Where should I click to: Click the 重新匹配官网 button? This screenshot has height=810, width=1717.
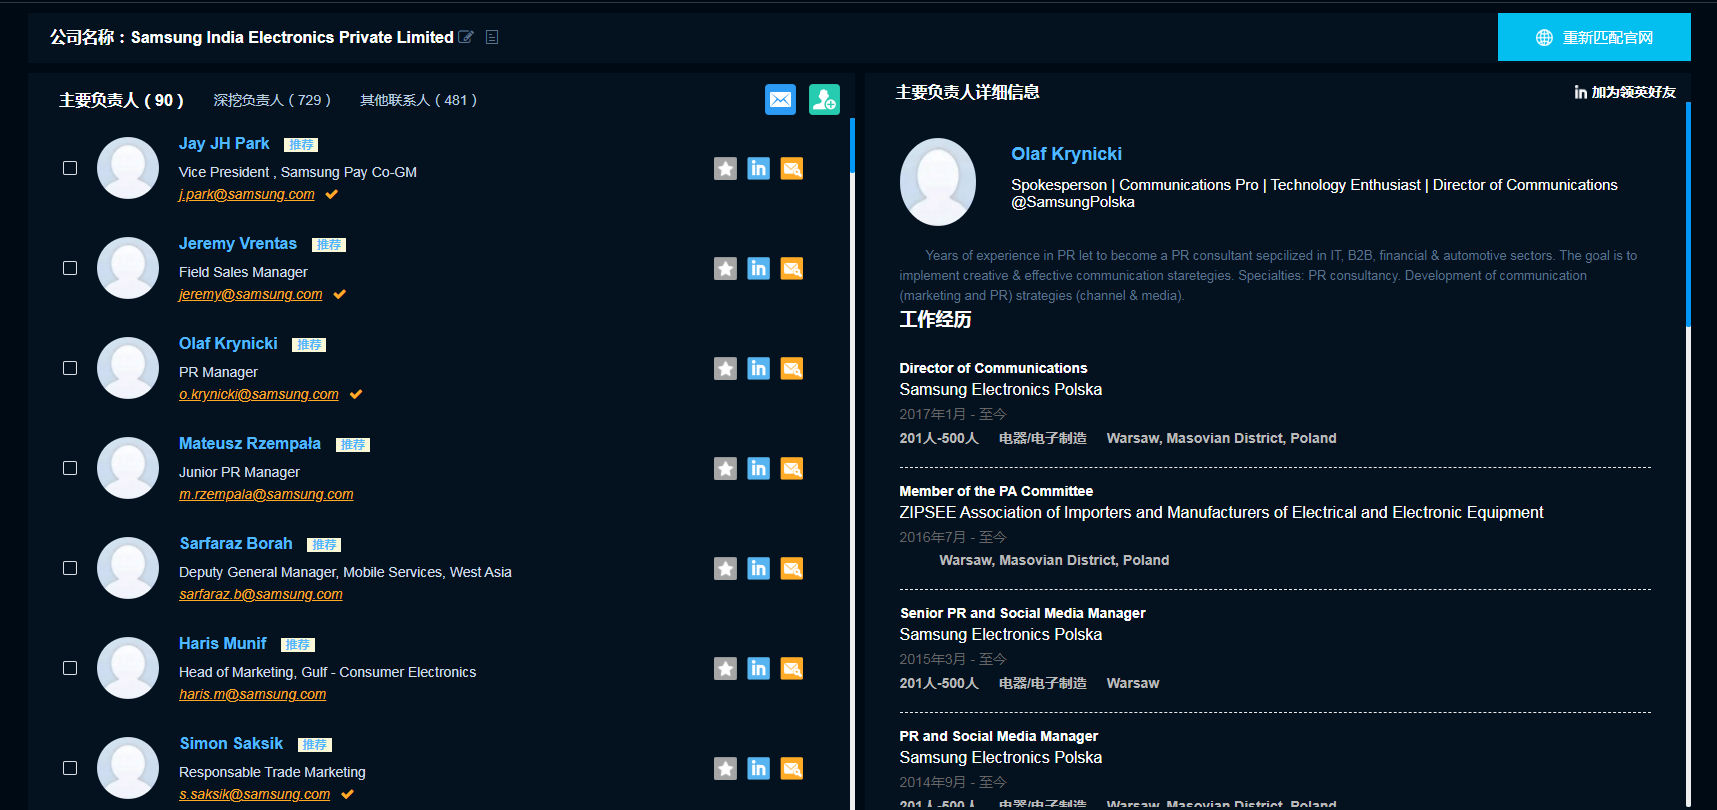tap(1594, 37)
